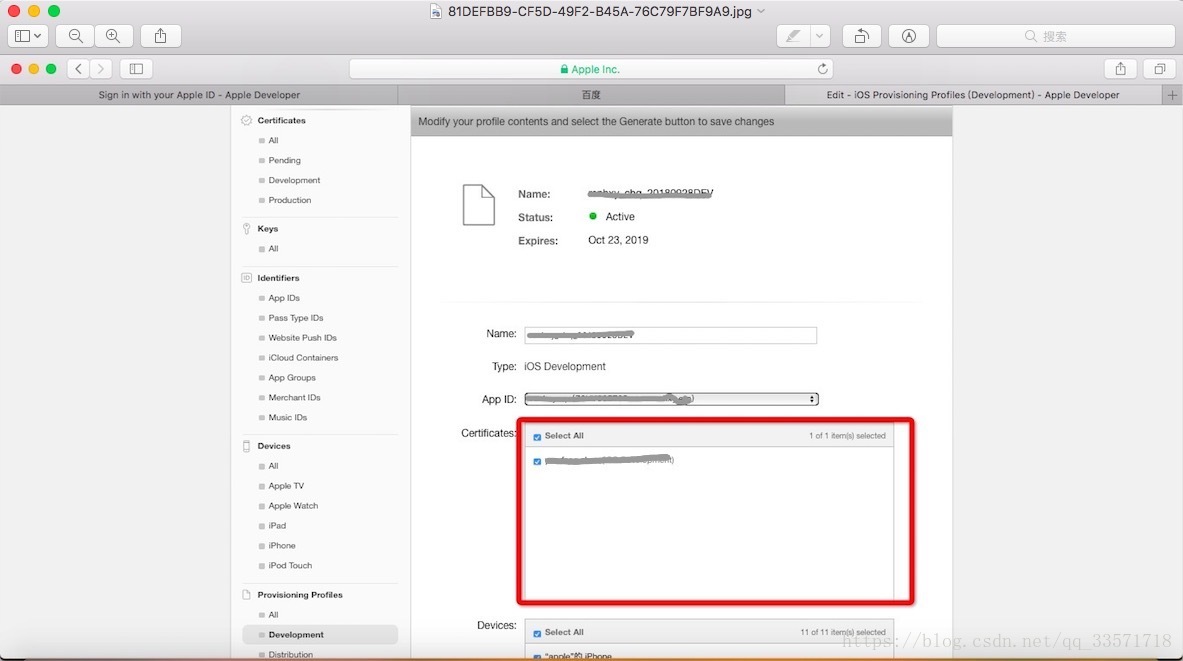Open iPhone devices in sidebar
Viewport: 1183px width, 661px height.
(x=282, y=546)
